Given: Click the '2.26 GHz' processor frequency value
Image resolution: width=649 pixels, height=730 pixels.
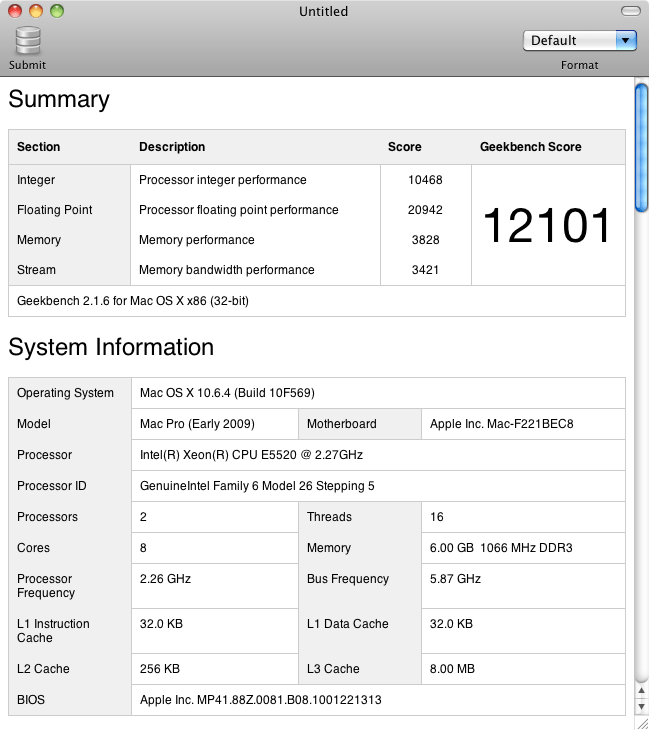Looking at the screenshot, I should (165, 579).
